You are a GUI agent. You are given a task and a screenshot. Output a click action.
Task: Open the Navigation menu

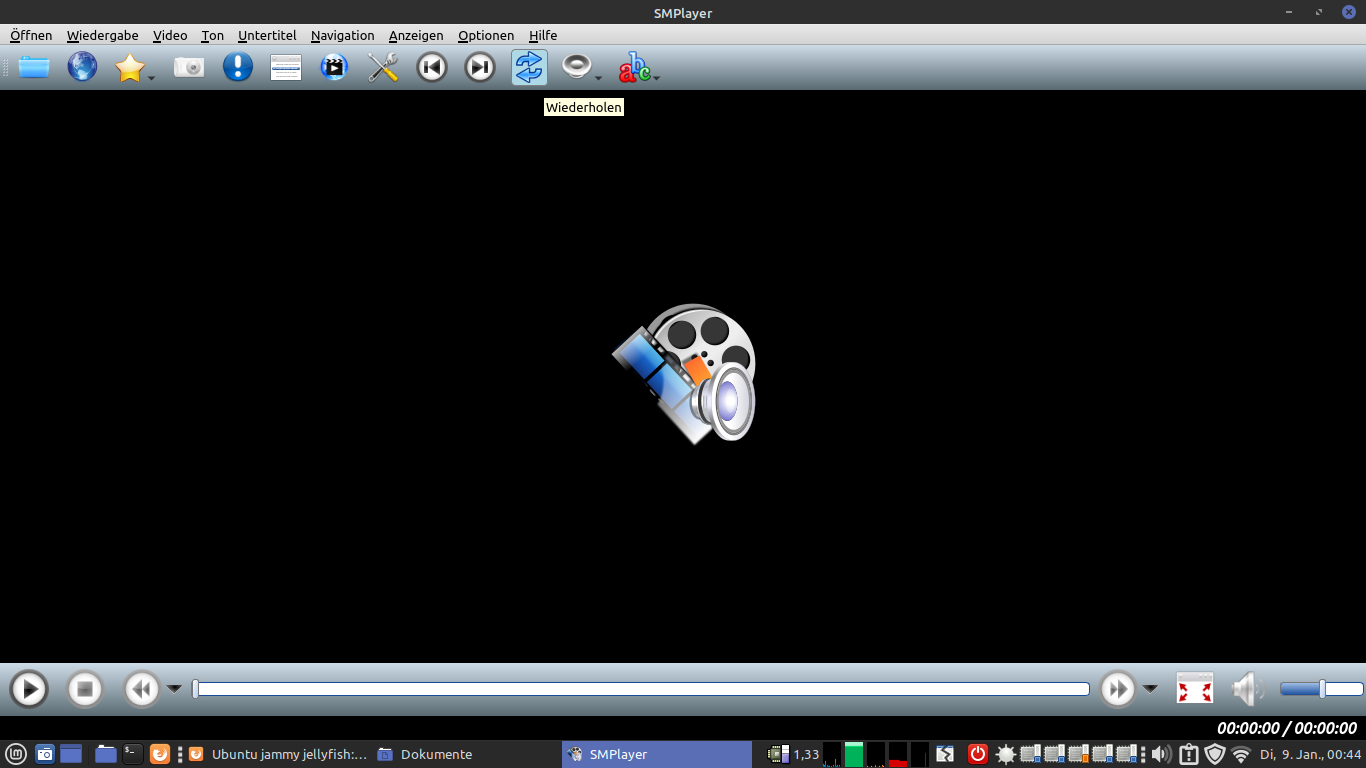coord(342,35)
